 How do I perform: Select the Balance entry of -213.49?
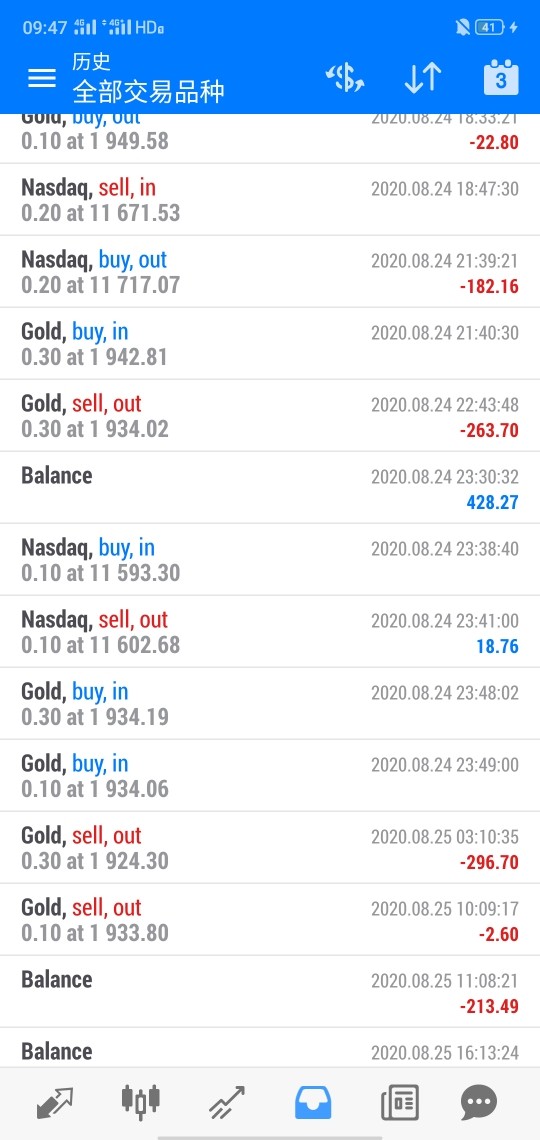(x=270, y=992)
